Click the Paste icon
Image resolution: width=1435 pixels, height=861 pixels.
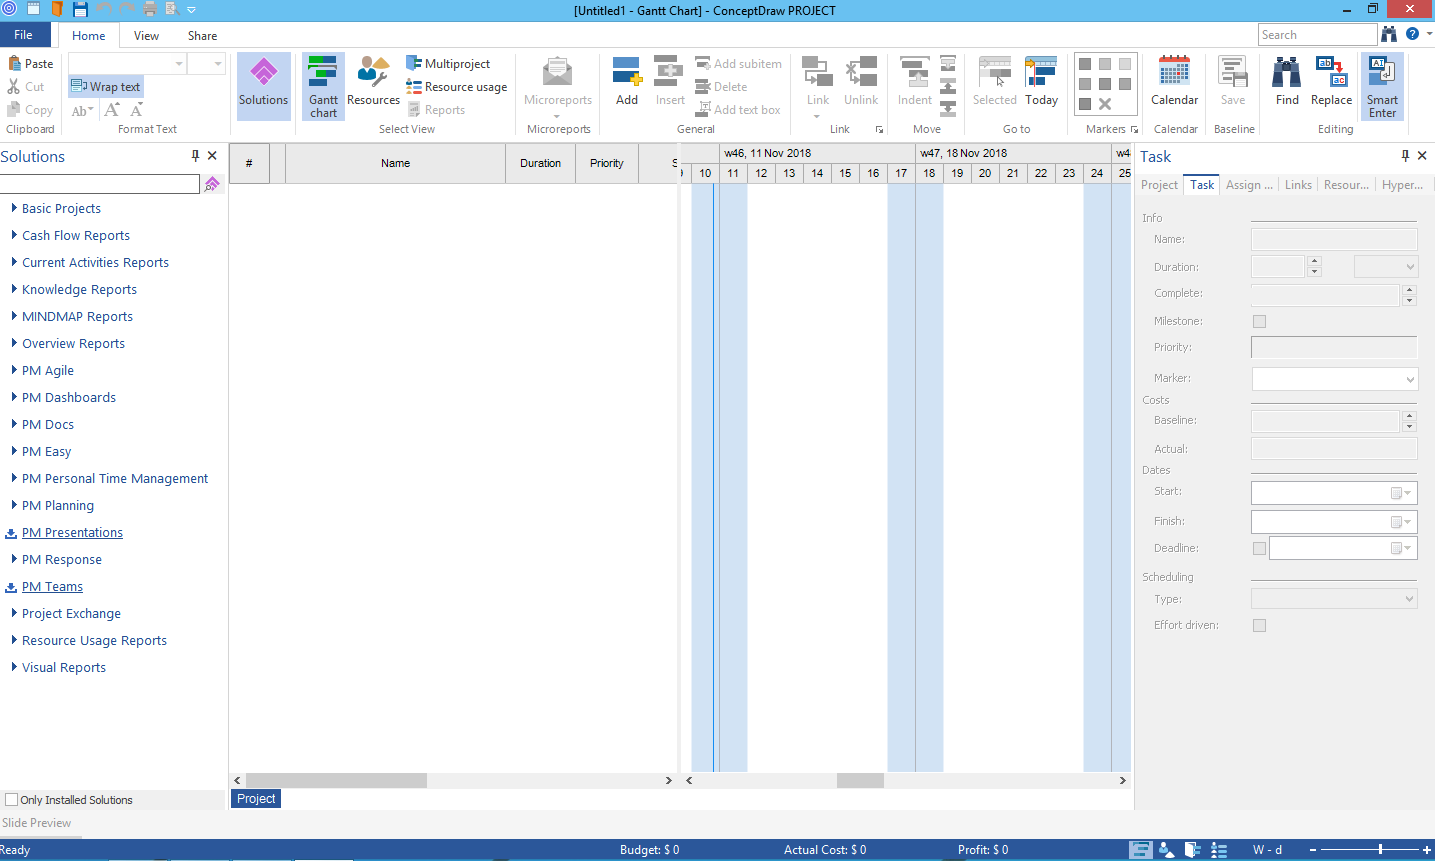coord(14,63)
